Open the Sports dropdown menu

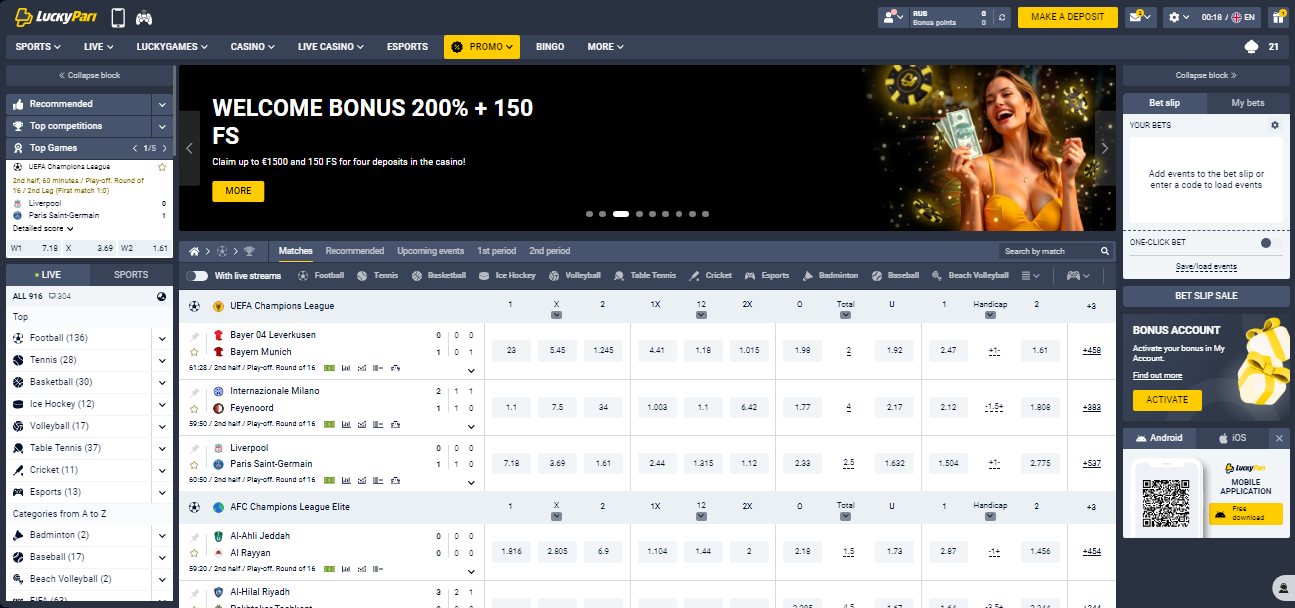pos(38,47)
